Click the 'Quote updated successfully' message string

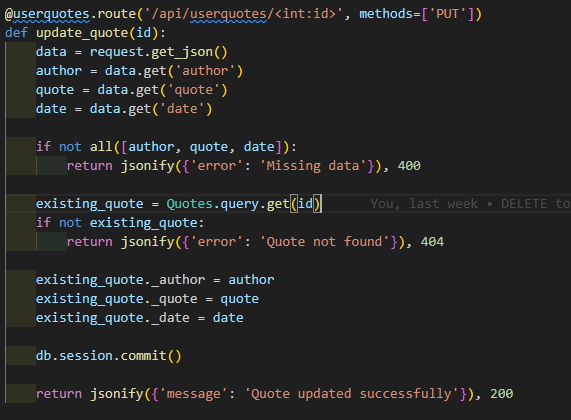click(351, 394)
